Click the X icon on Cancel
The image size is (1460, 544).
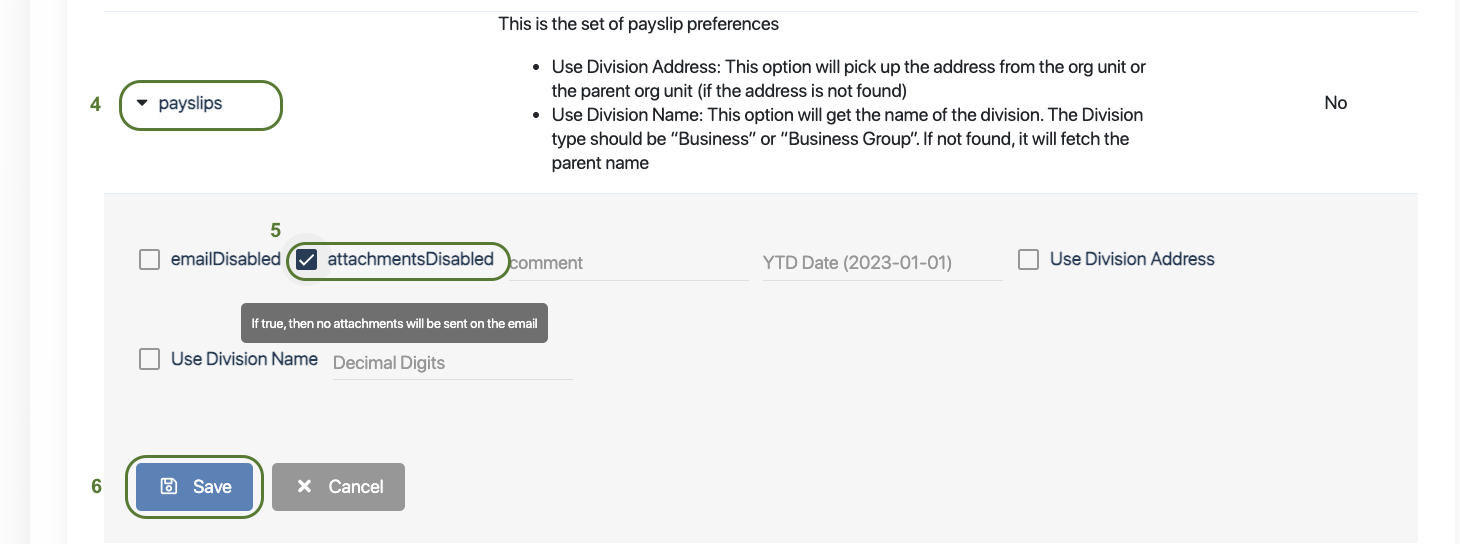tap(305, 487)
